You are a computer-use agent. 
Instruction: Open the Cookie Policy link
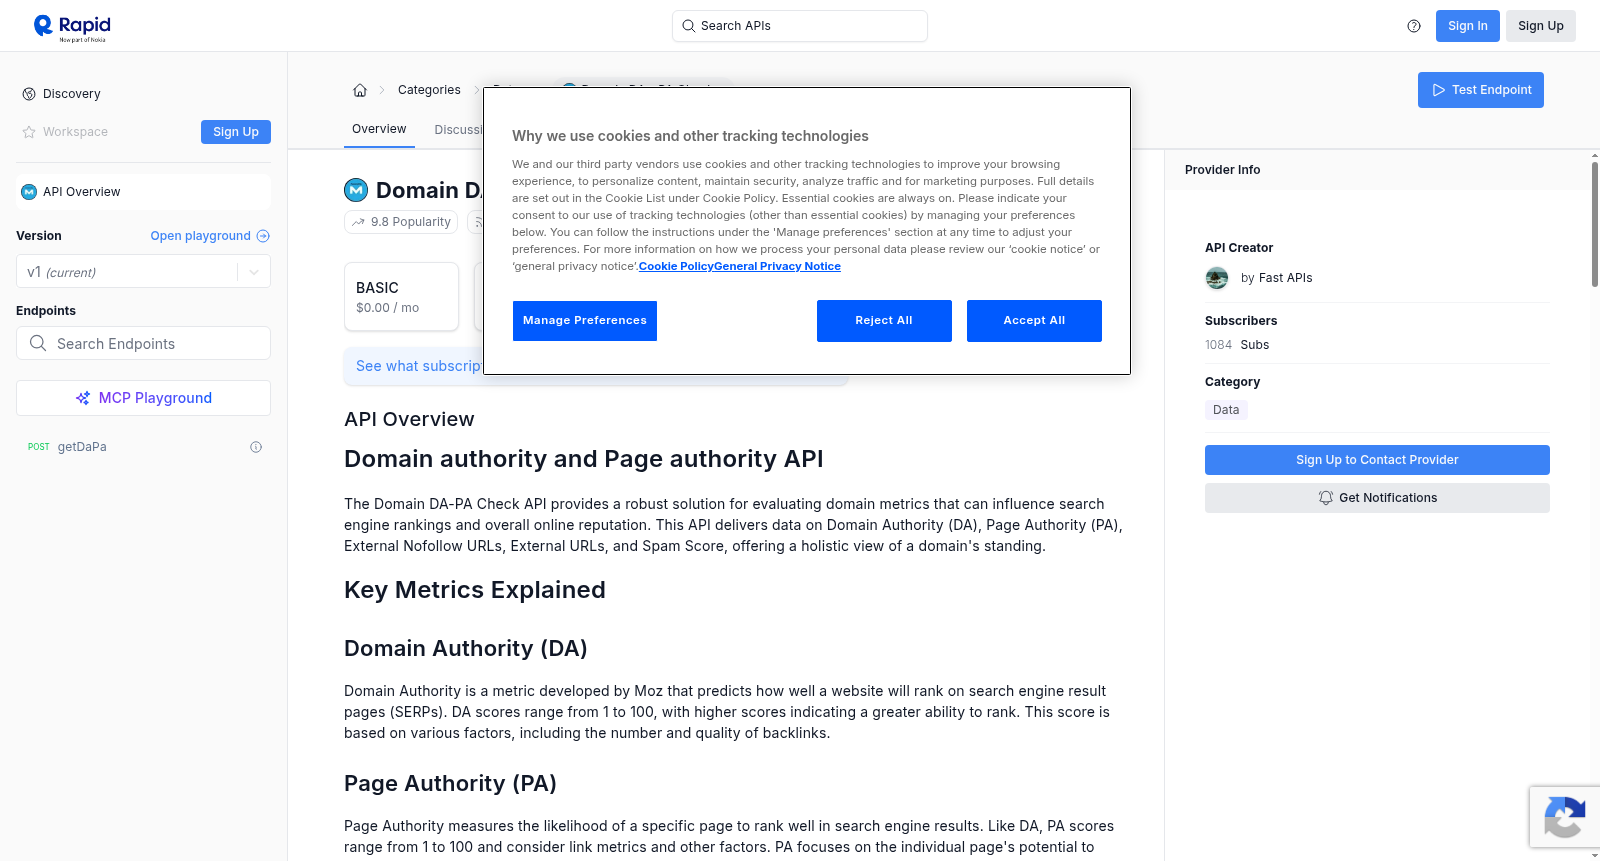coord(676,266)
